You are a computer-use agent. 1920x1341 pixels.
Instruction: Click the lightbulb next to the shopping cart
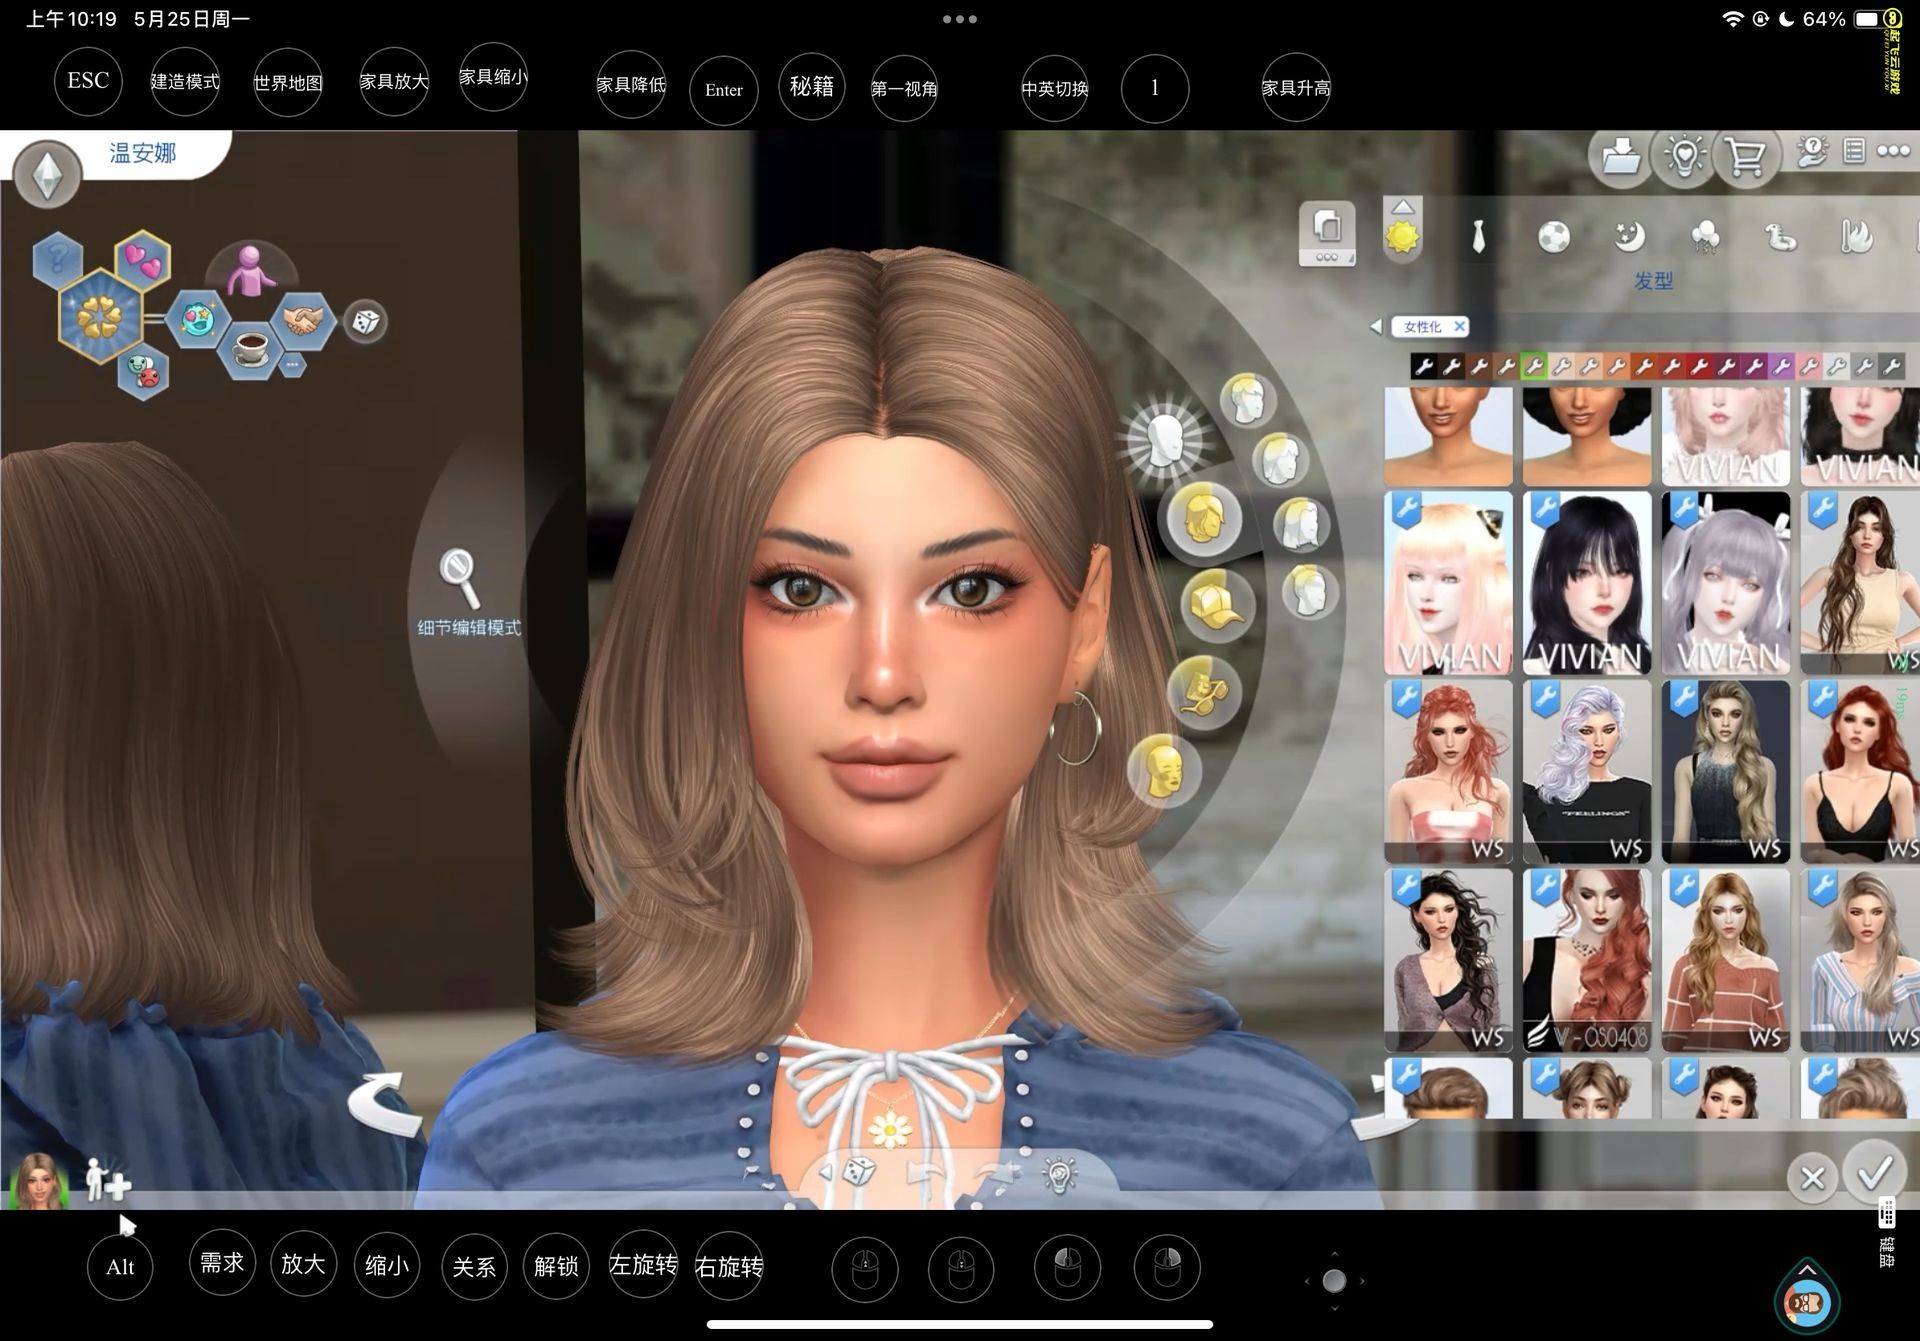[x=1685, y=156]
